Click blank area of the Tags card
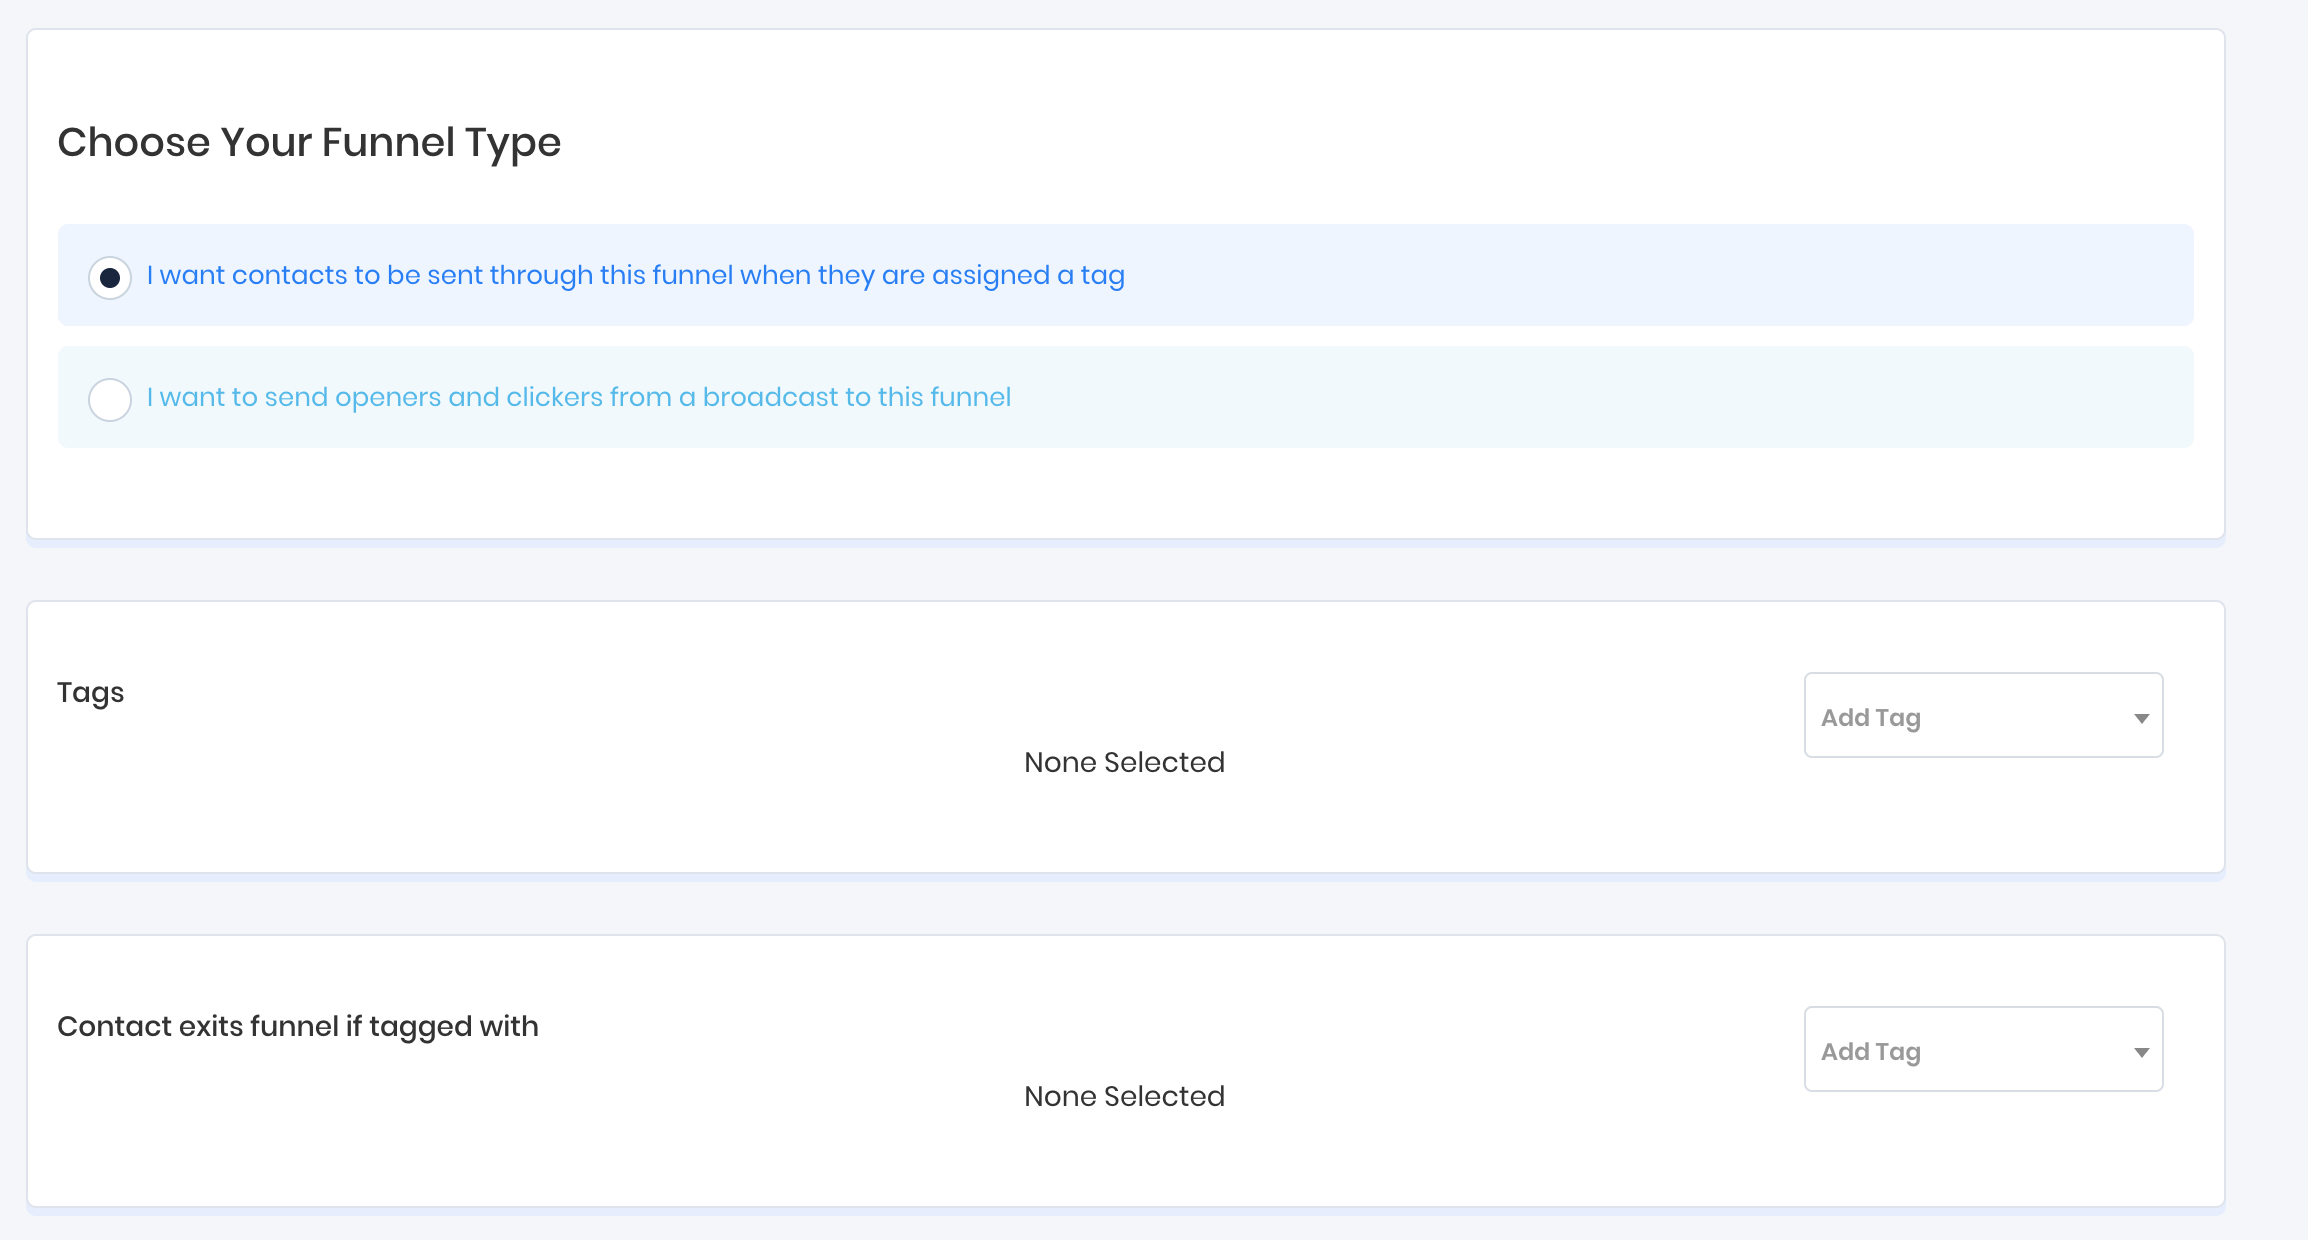The image size is (2308, 1240). [x=600, y=810]
